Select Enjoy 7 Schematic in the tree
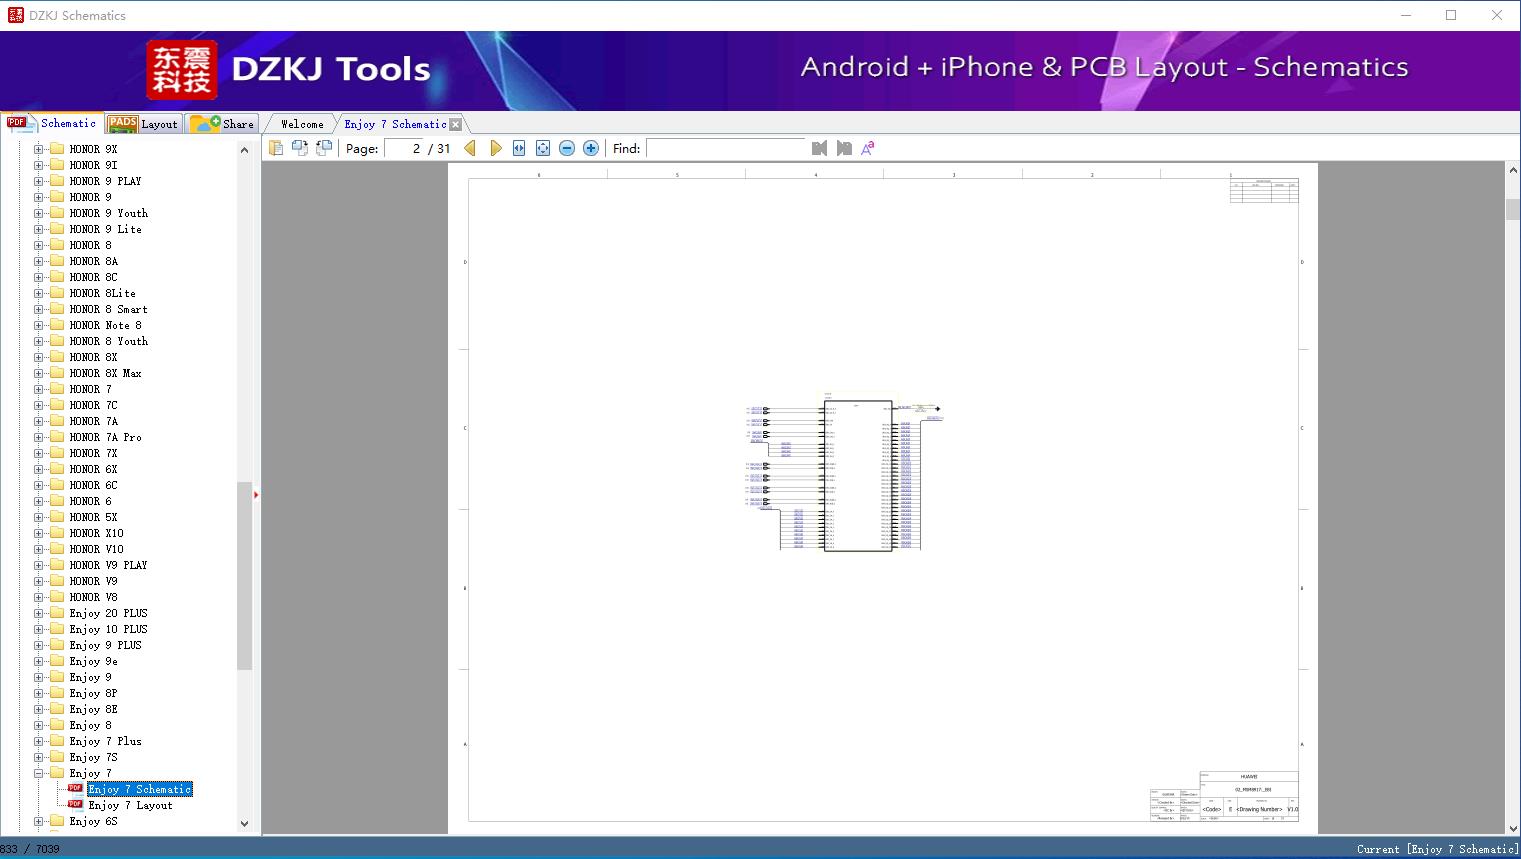The image size is (1521, 859). click(140, 789)
